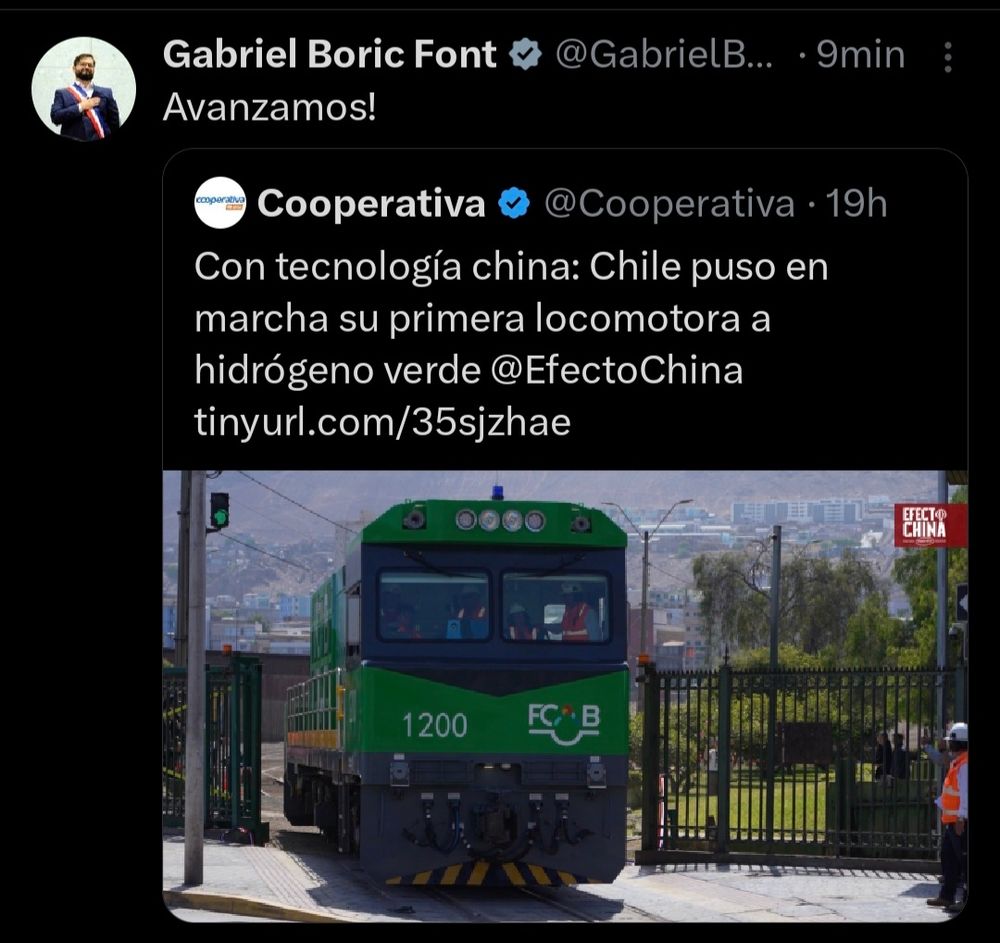Screen dimensions: 1000x943
Task: Open the Gabriel Boric Font display name
Action: [x=330, y=54]
